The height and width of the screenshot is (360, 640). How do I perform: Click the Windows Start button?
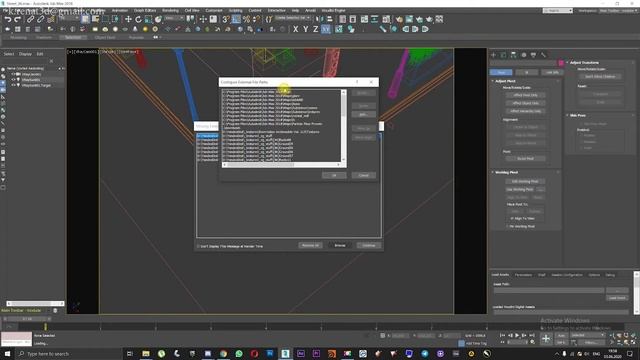[x=7, y=354]
